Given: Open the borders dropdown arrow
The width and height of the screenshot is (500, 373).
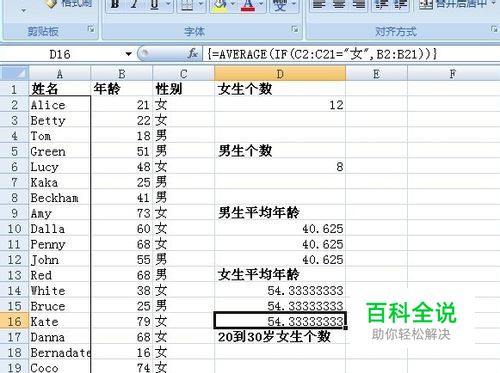Looking at the screenshot, I should (x=201, y=5).
